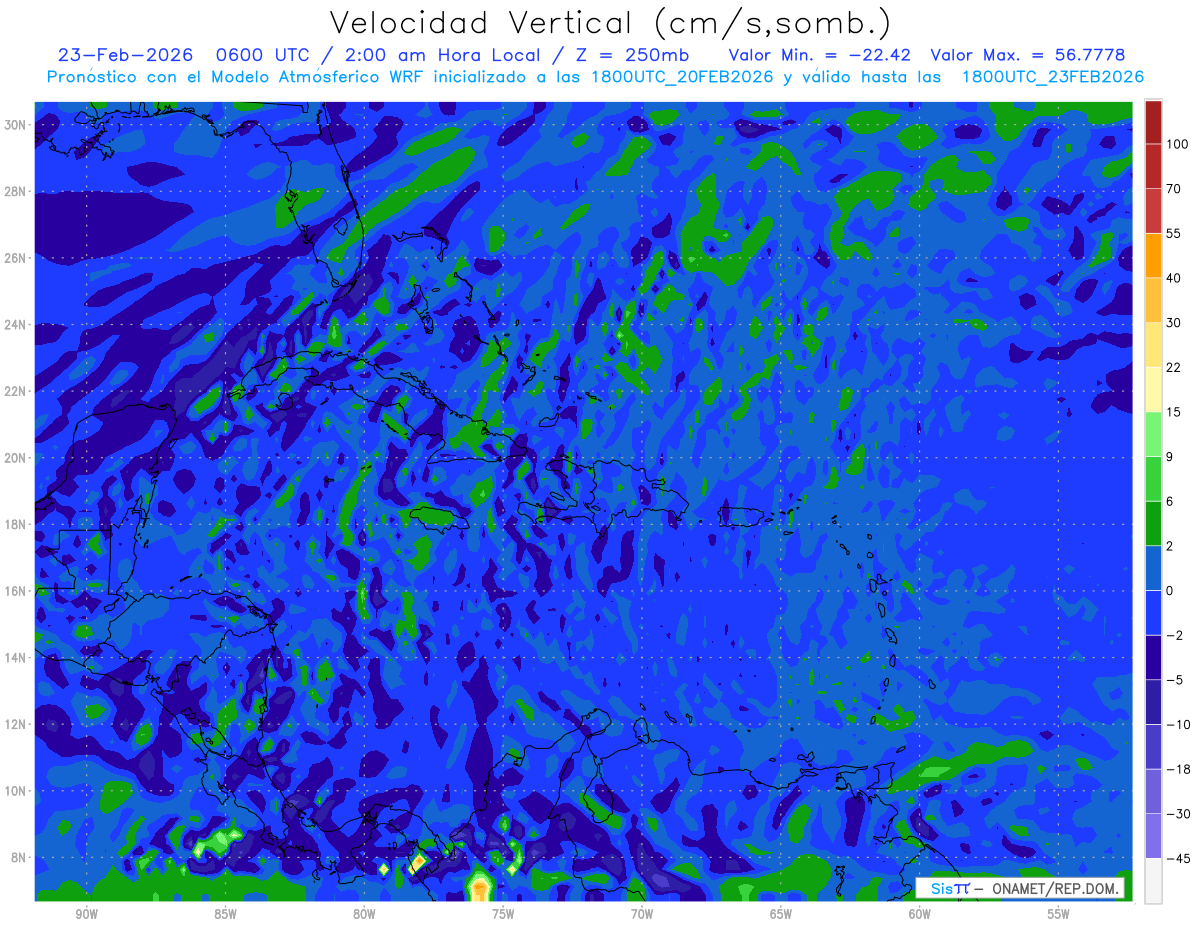Click the "Valor Min. = -22.42" value
Image resolution: width=1200 pixels, height=927 pixels.
819,55
